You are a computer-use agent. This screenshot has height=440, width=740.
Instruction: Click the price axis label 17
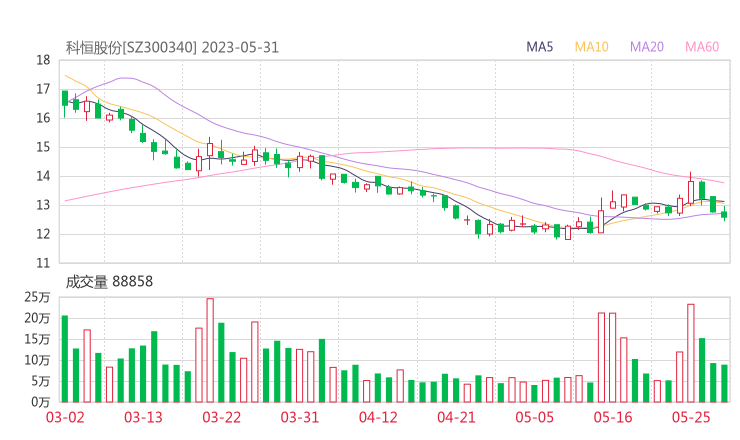(x=43, y=89)
